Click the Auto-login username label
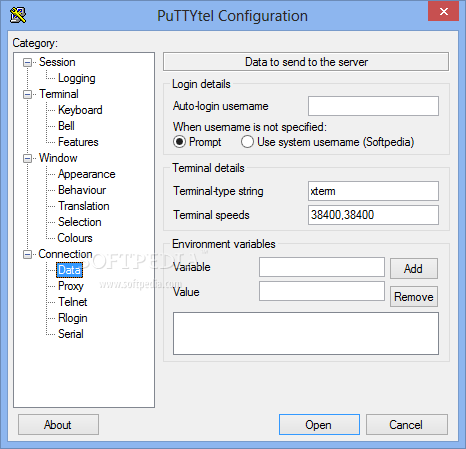 tap(221, 106)
